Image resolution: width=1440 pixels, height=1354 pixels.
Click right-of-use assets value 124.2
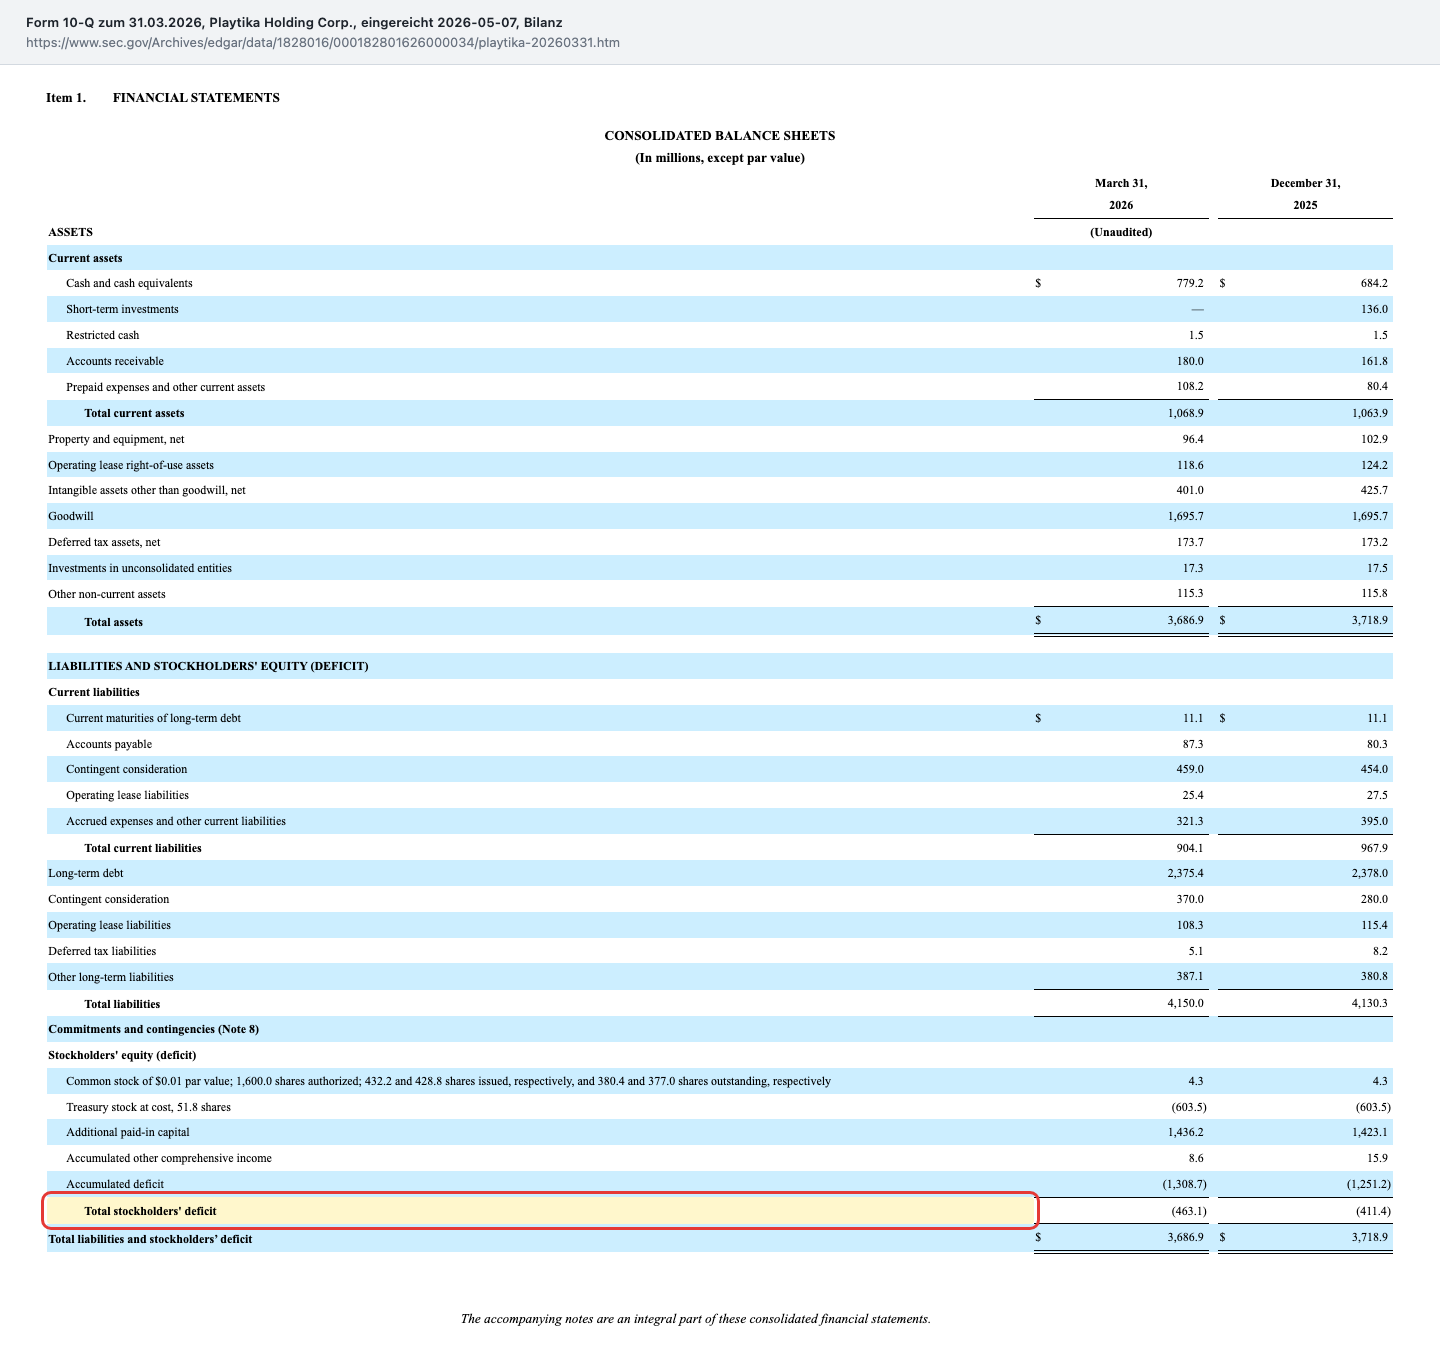coord(1374,465)
